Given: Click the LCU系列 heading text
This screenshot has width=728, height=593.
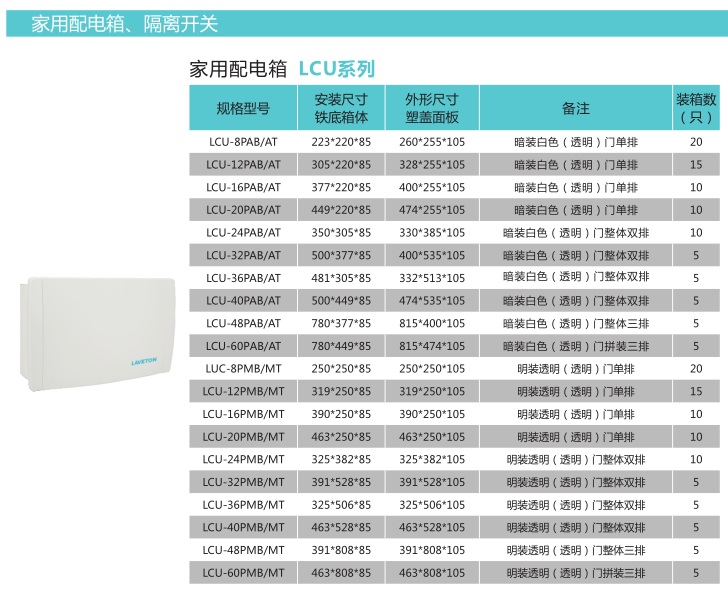Looking at the screenshot, I should [x=336, y=69].
